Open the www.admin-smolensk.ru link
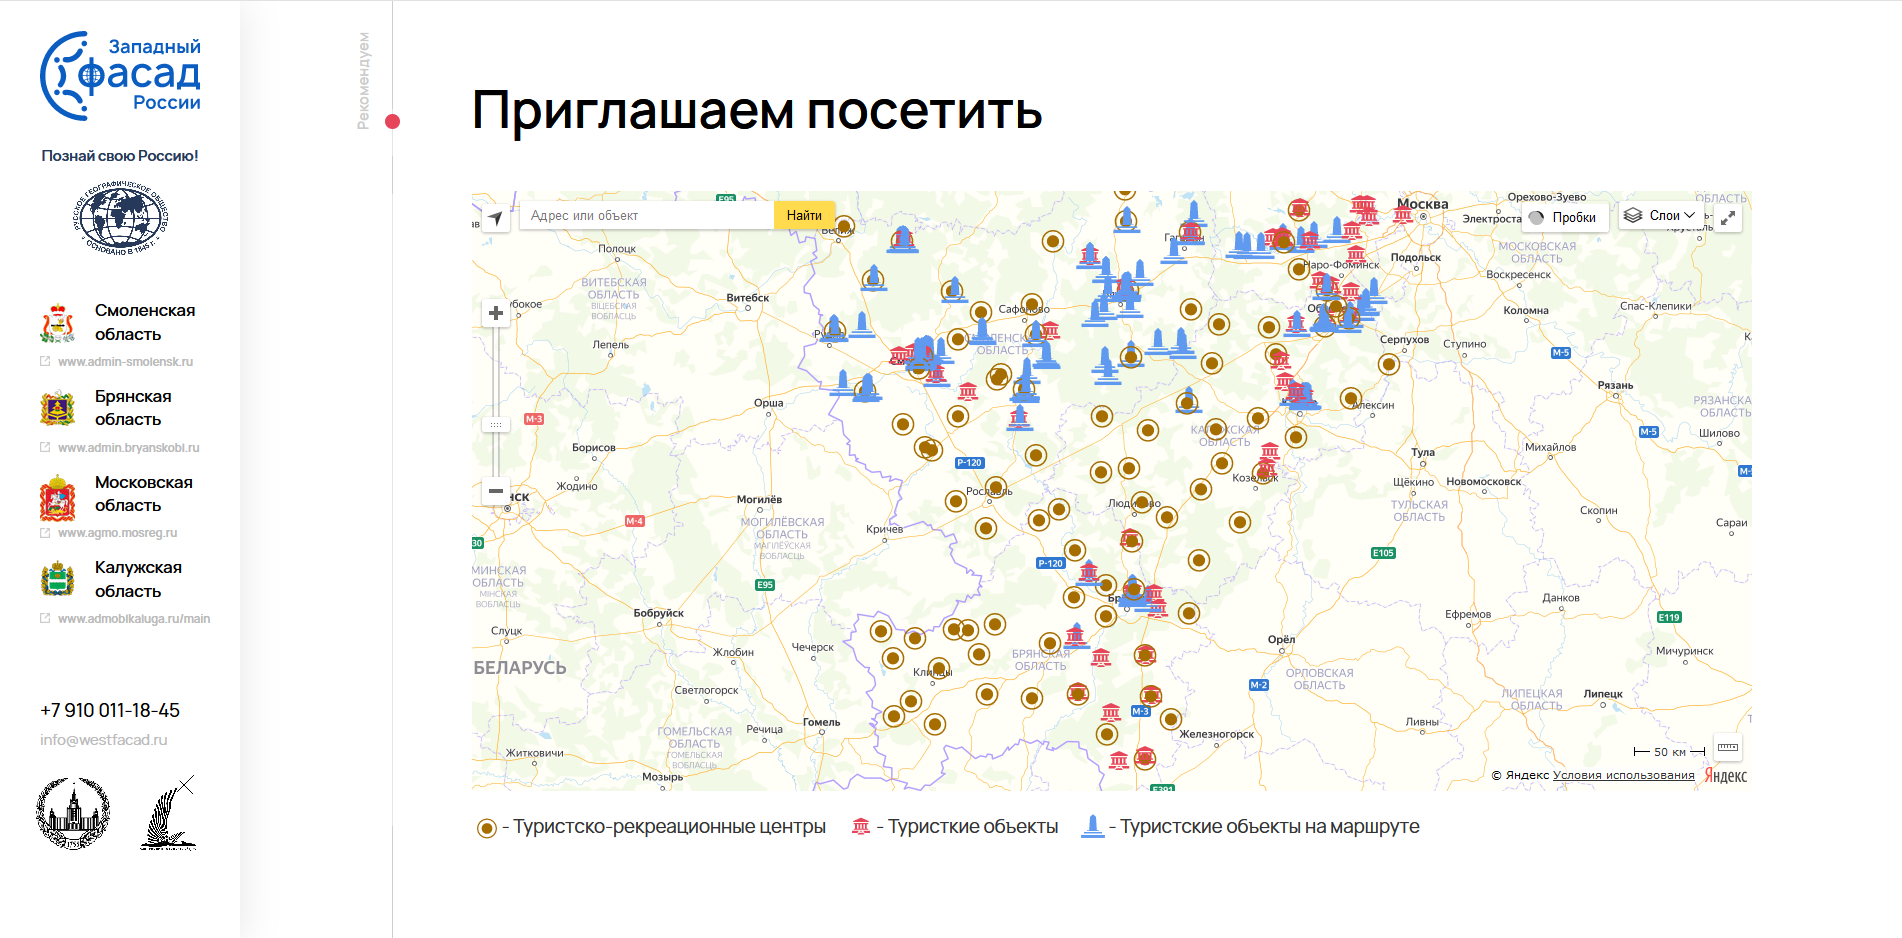This screenshot has width=1902, height=938. [125, 362]
